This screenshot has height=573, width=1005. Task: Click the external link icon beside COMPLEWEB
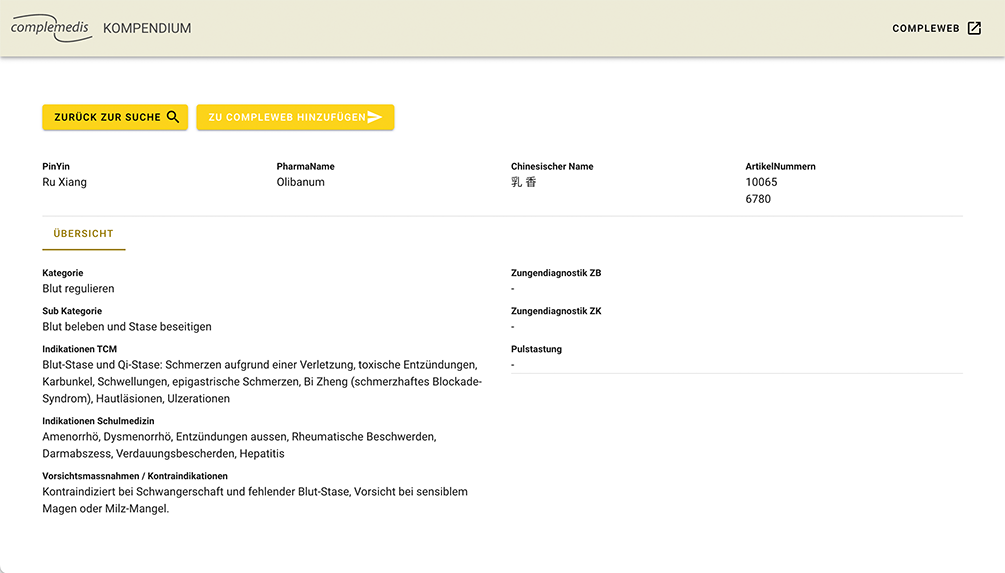coord(974,29)
